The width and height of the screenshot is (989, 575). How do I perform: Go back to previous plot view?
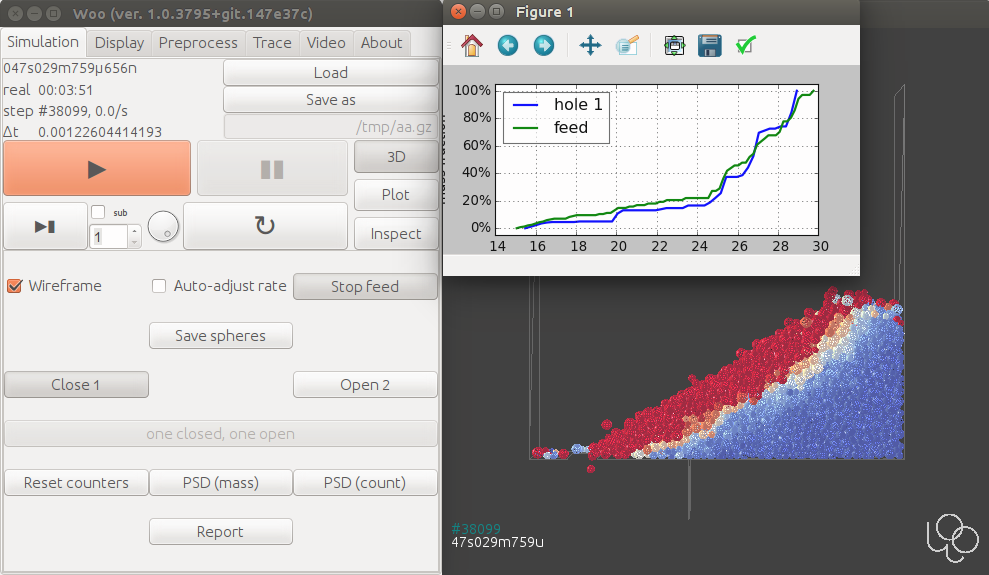tap(508, 45)
